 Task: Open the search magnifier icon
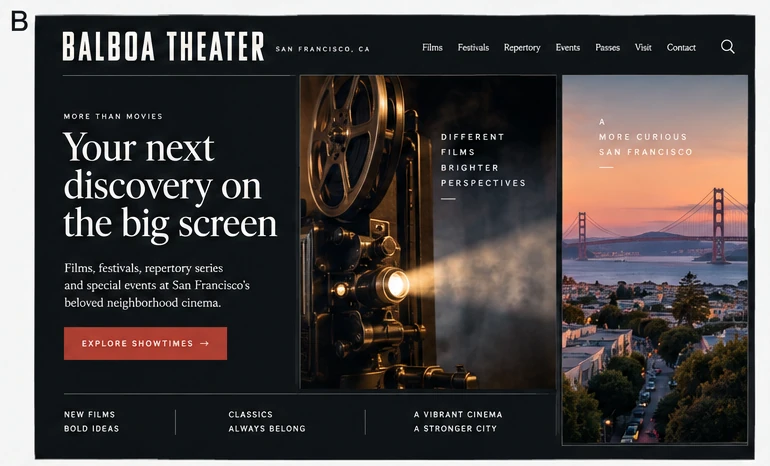728,47
